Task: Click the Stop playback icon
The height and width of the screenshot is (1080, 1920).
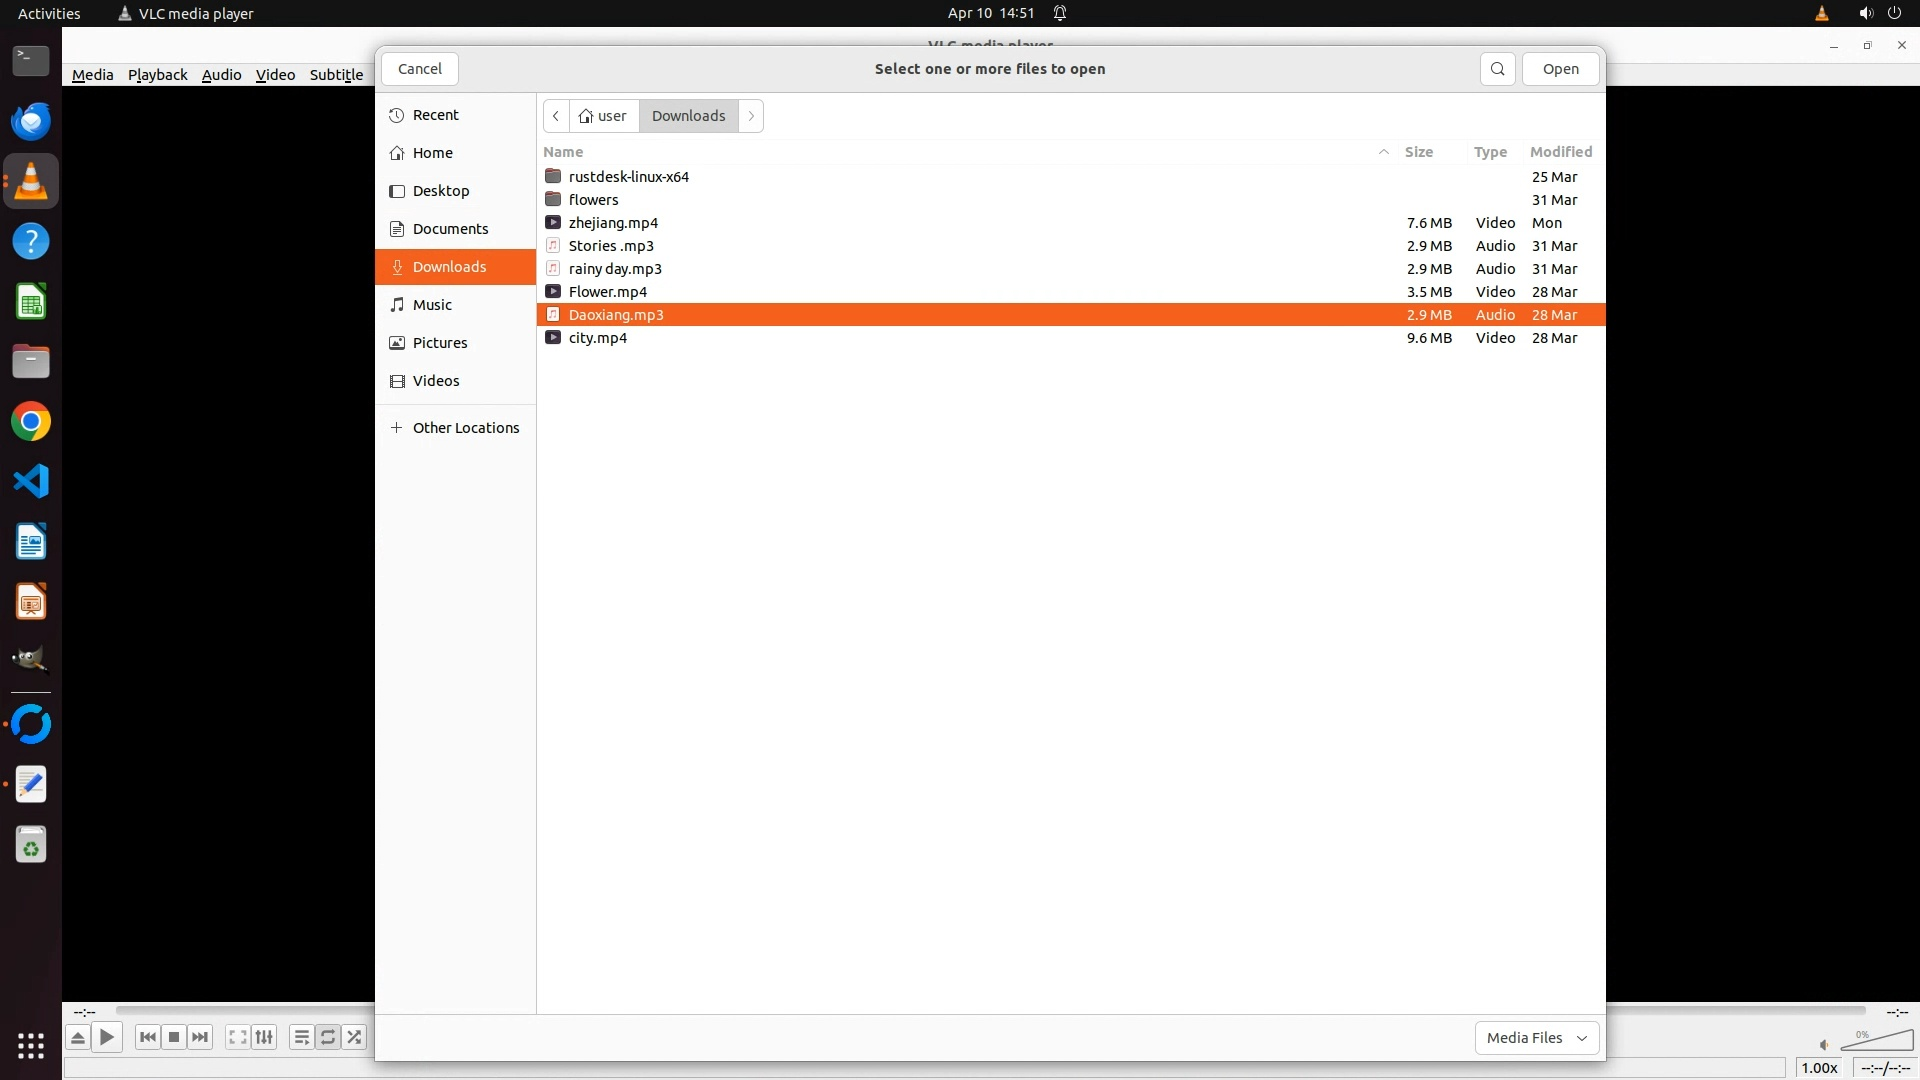Action: coord(174,1037)
